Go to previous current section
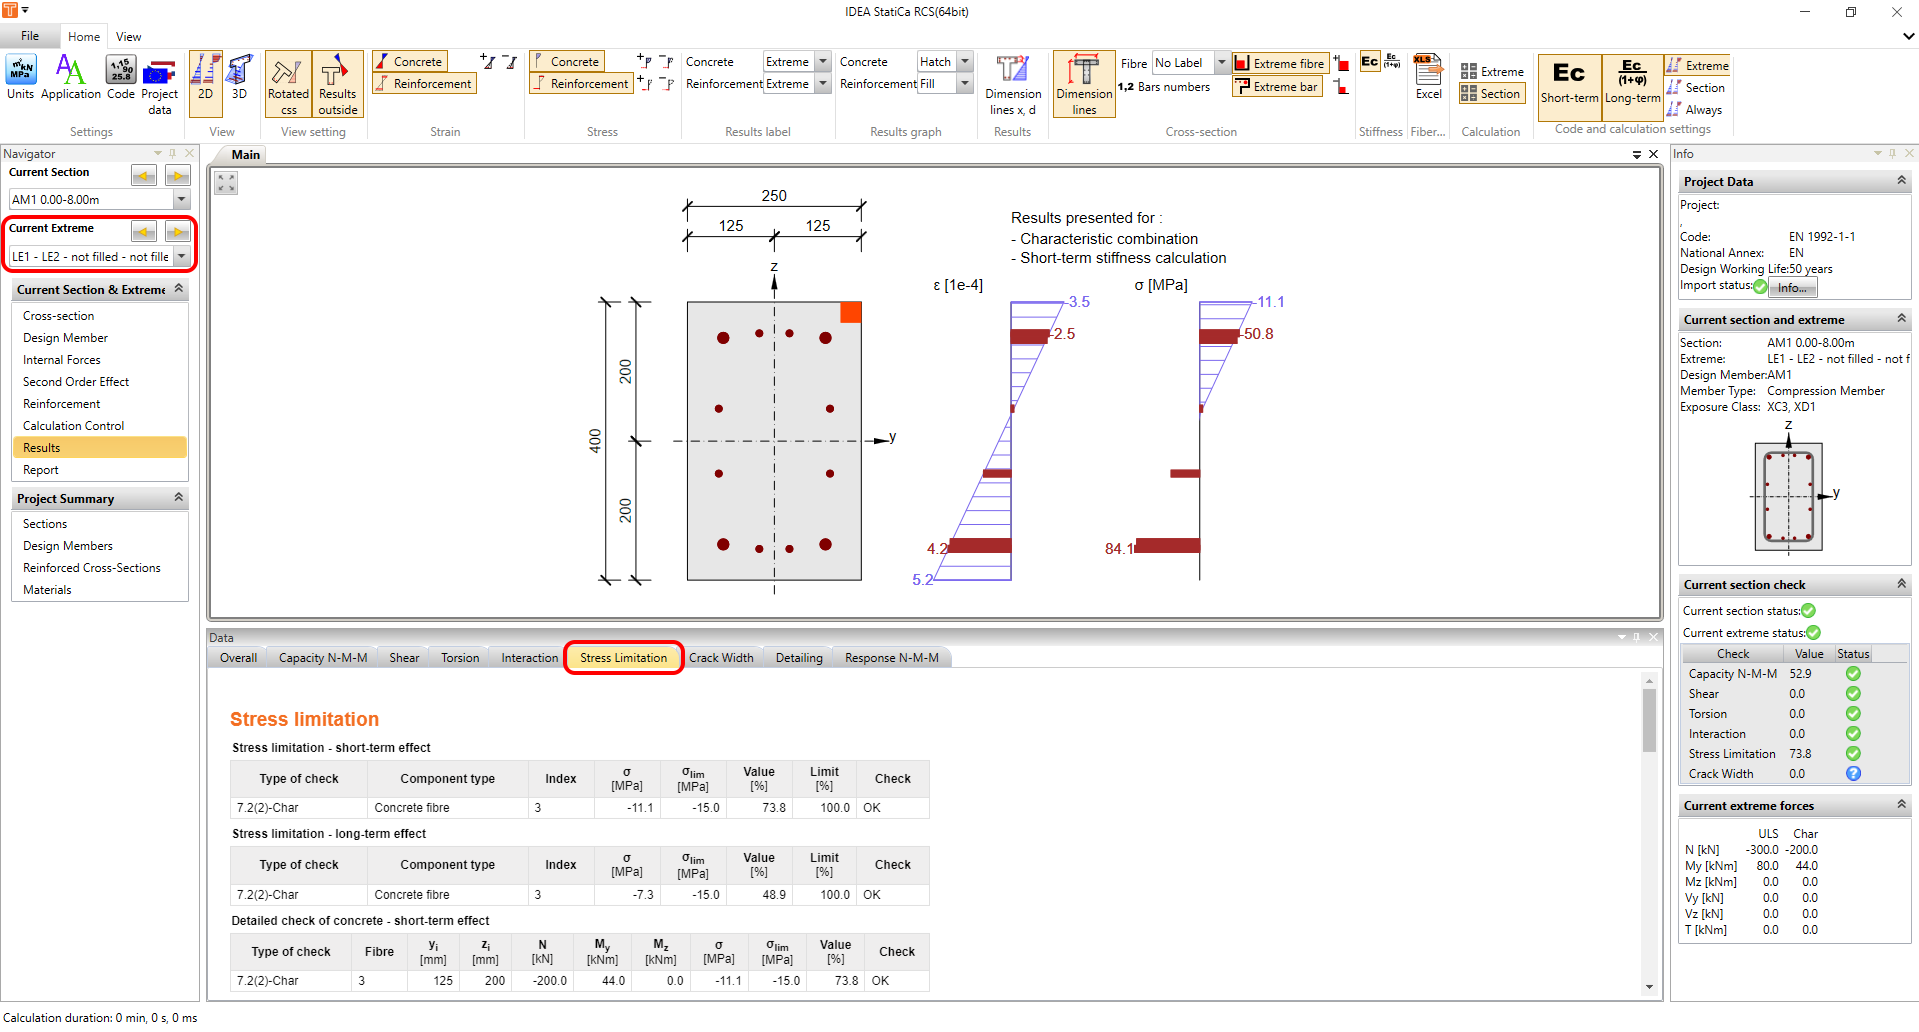This screenshot has width=1919, height=1032. point(144,176)
